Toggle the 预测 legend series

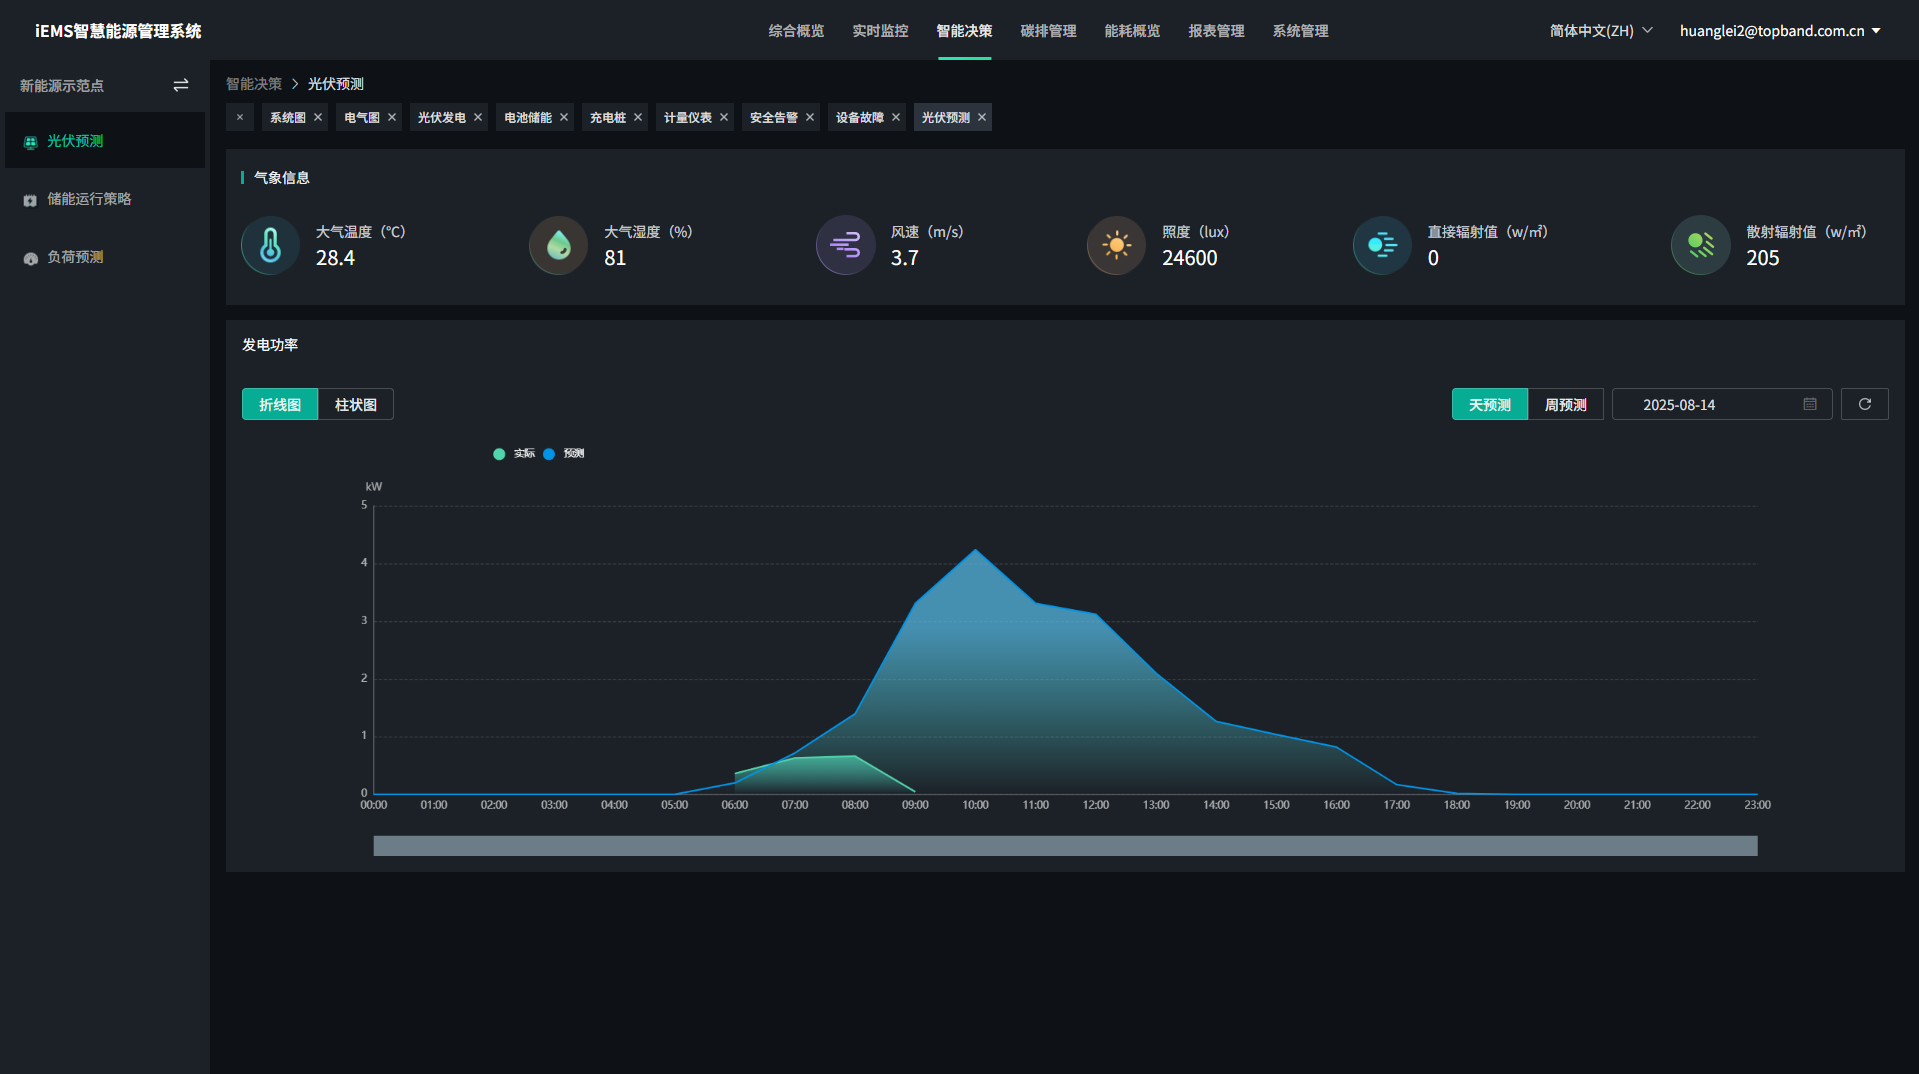click(564, 454)
